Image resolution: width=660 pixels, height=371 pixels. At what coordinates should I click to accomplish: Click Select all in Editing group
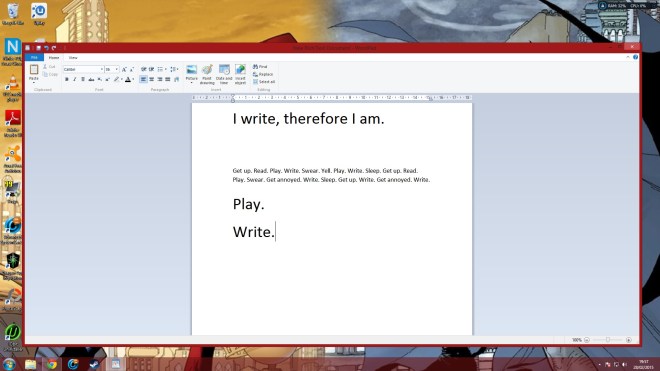point(264,82)
